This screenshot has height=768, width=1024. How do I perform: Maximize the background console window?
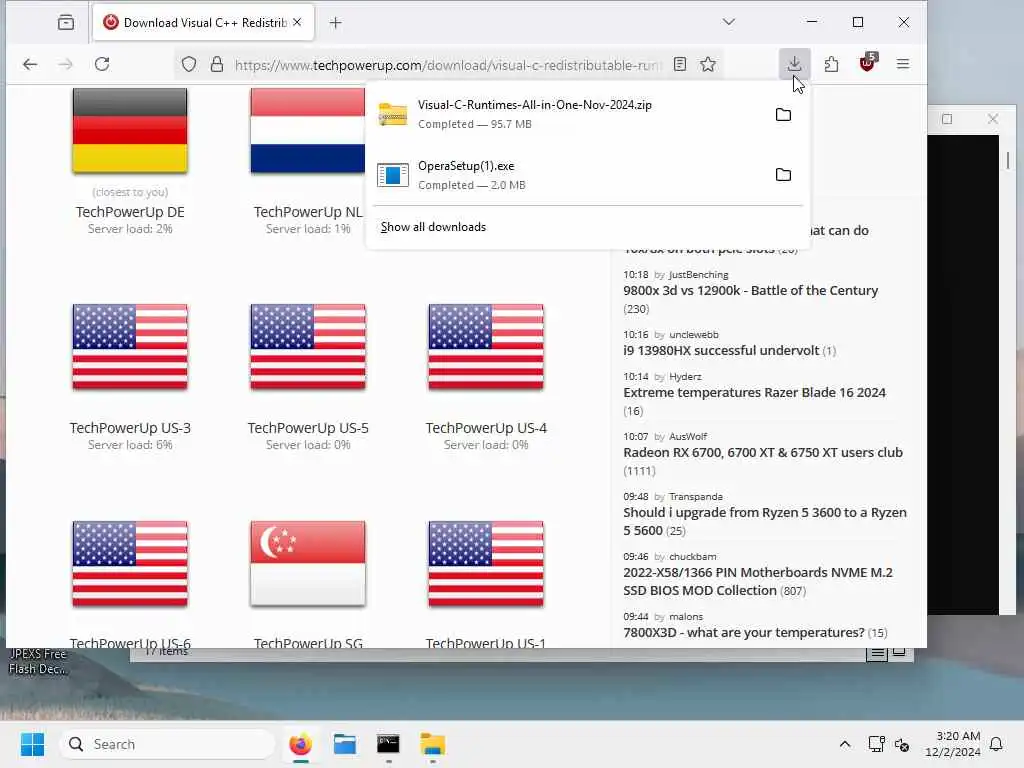[947, 119]
